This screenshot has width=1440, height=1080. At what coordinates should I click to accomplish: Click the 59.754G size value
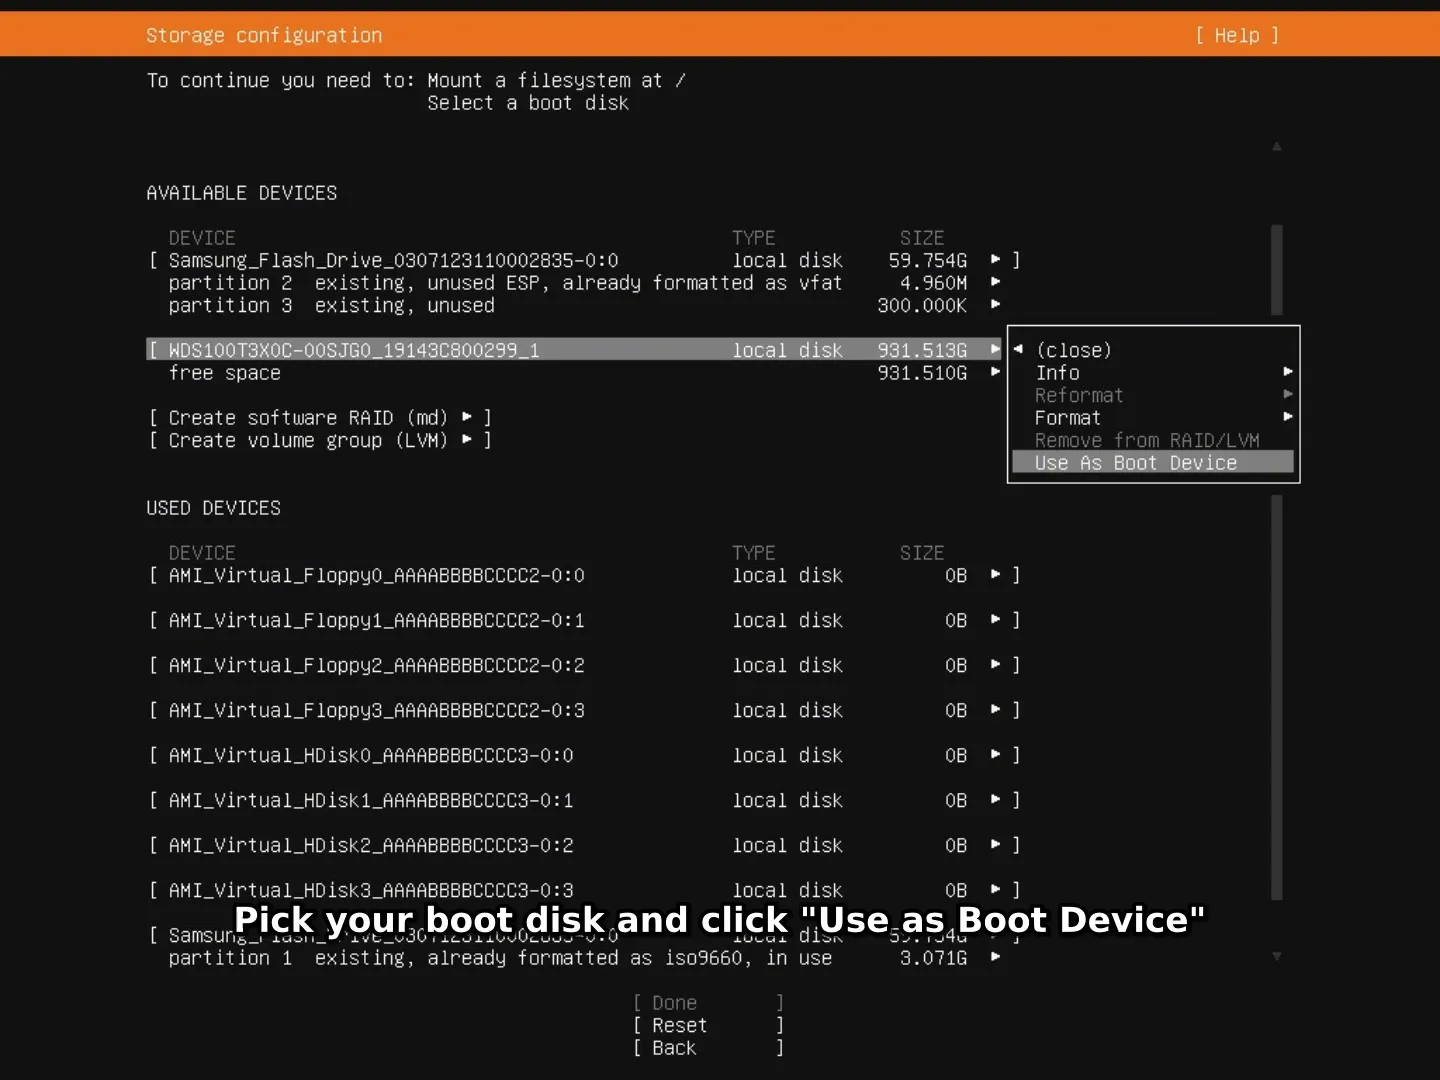point(928,260)
